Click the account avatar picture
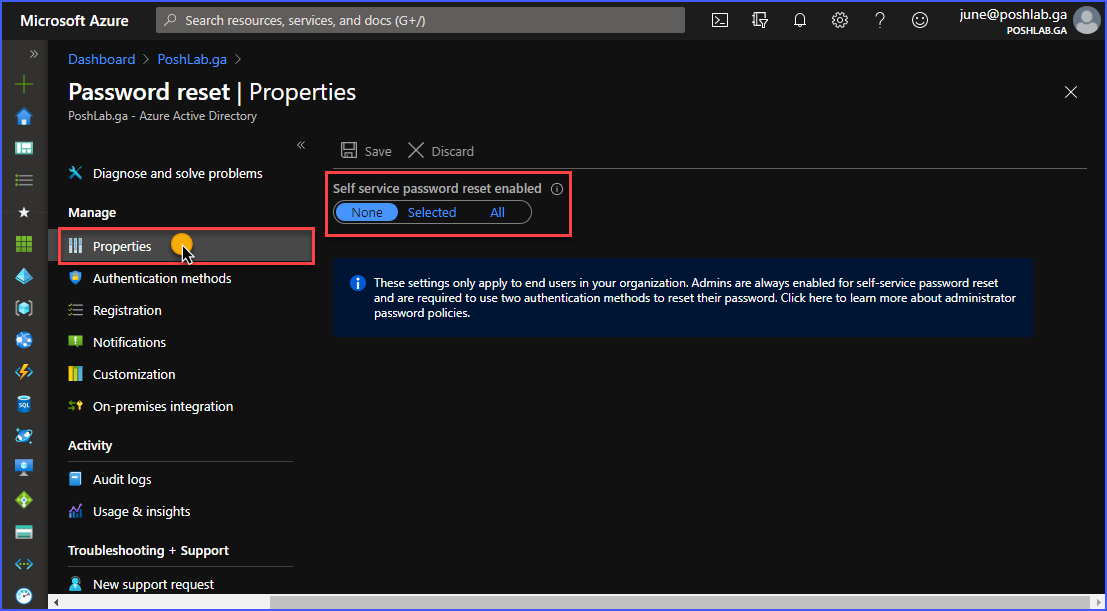Viewport: 1107px width, 611px height. click(1087, 20)
